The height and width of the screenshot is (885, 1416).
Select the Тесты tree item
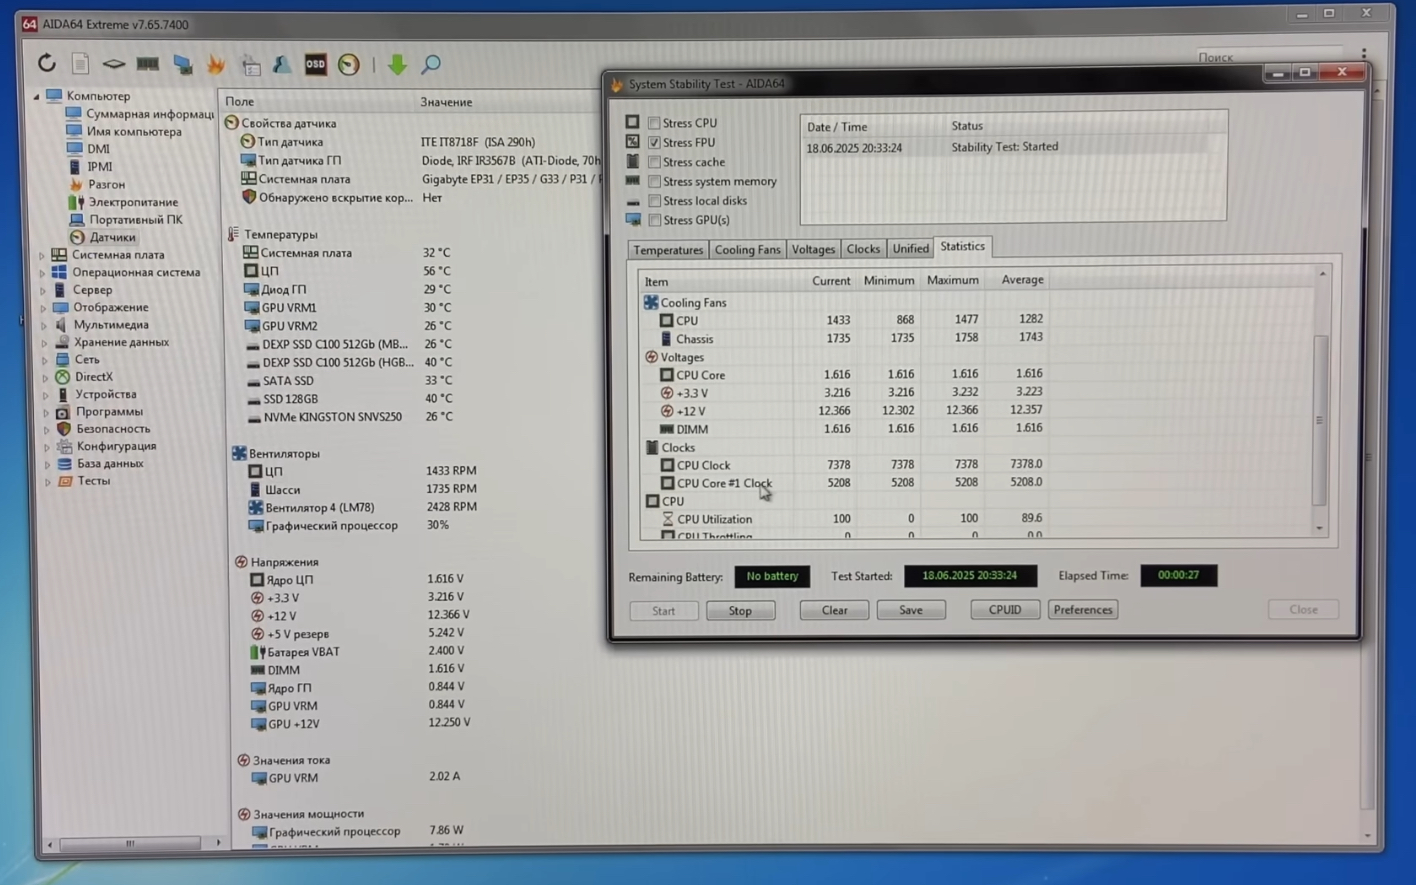click(x=94, y=481)
